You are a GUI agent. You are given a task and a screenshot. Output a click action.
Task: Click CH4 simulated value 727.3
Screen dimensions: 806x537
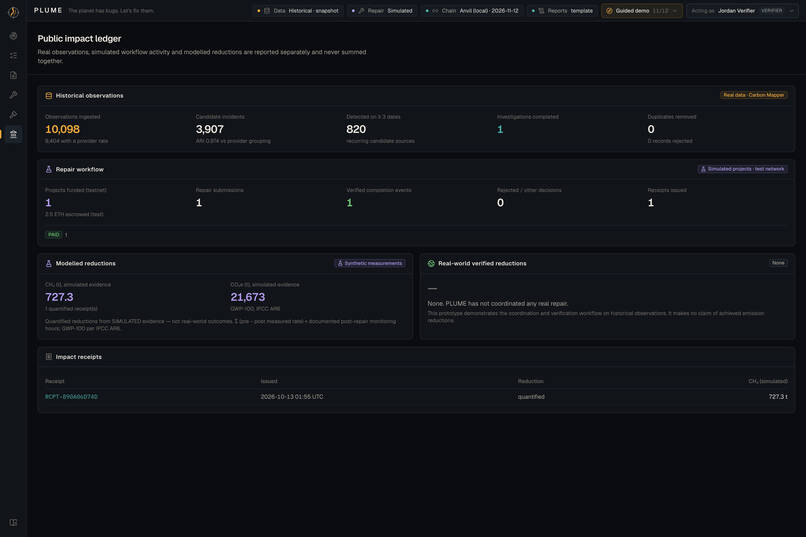(59, 297)
